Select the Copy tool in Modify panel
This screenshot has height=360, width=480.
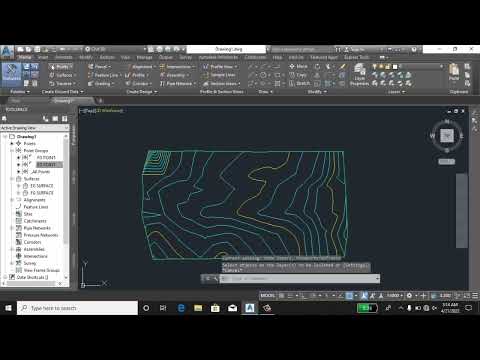(298, 75)
